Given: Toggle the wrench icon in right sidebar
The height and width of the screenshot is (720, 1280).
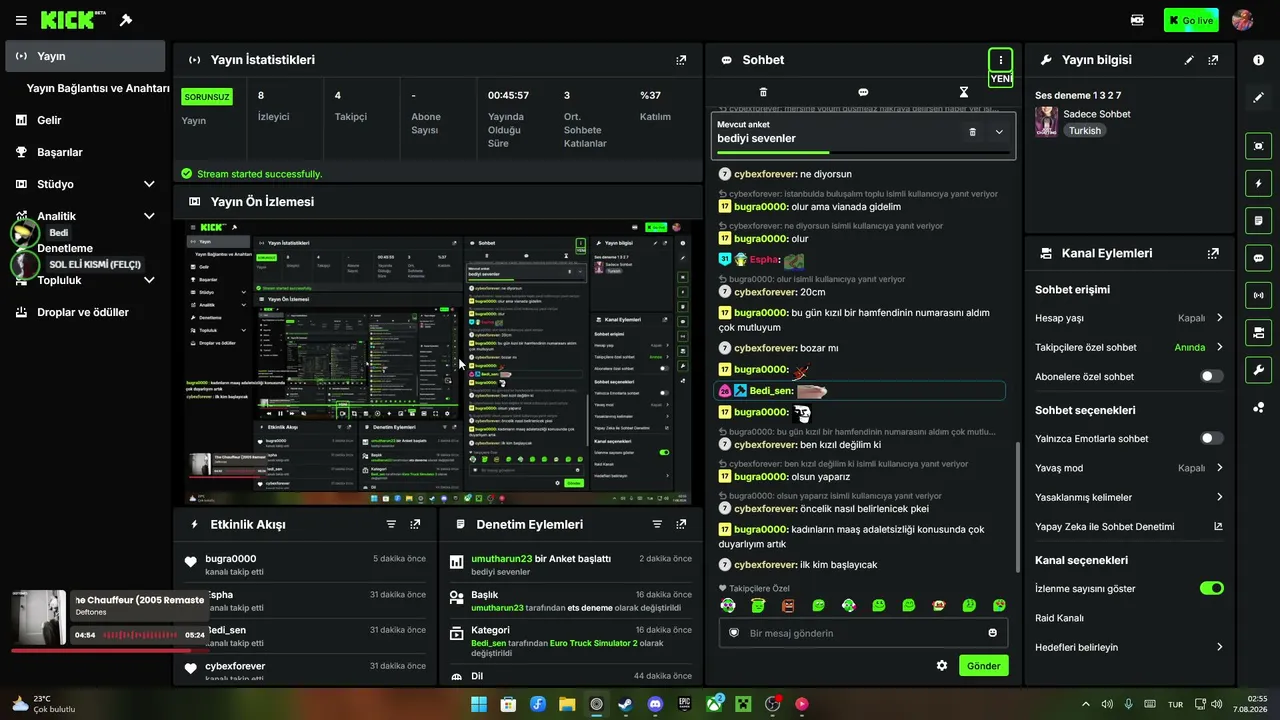Looking at the screenshot, I should (x=1258, y=370).
